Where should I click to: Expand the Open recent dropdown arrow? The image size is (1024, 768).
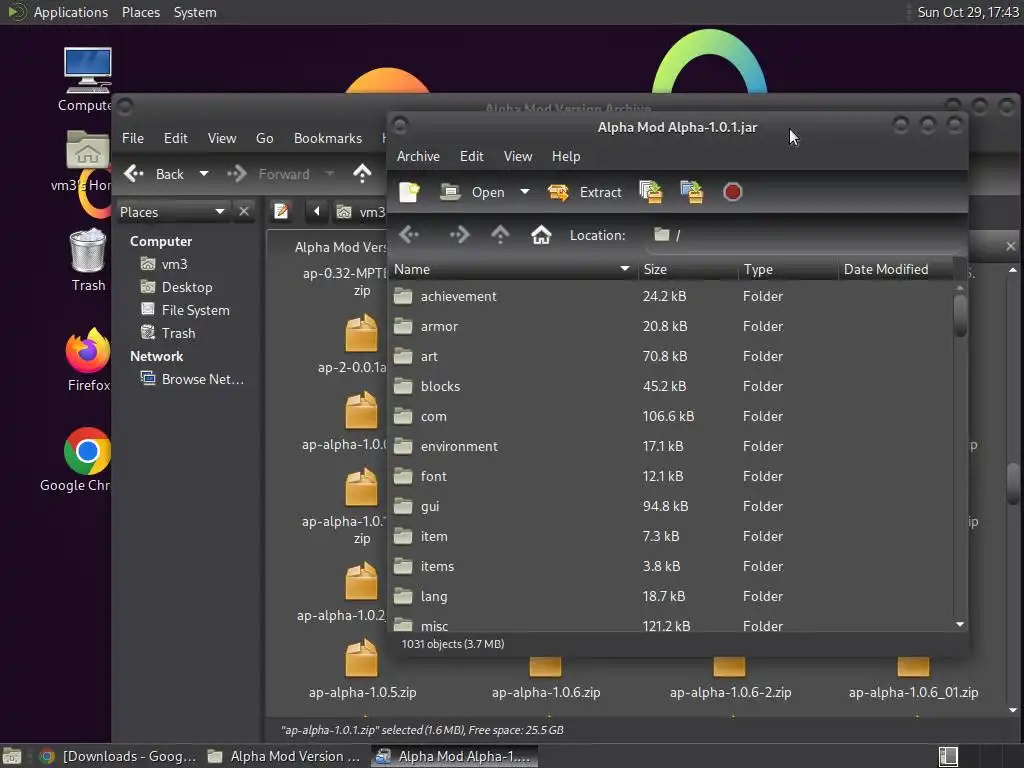524,192
